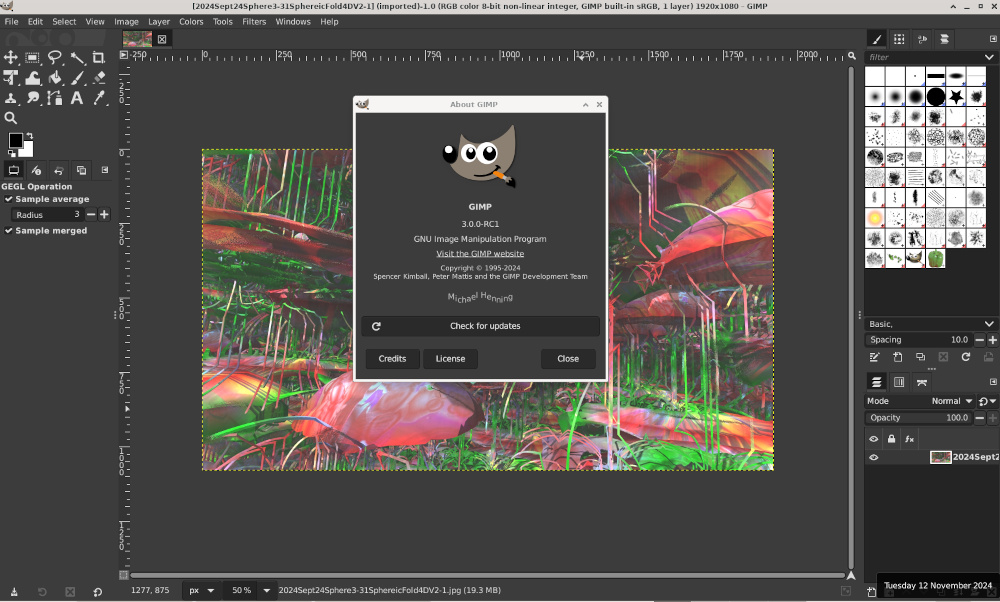
Task: Select the Text tool
Action: (x=77, y=98)
